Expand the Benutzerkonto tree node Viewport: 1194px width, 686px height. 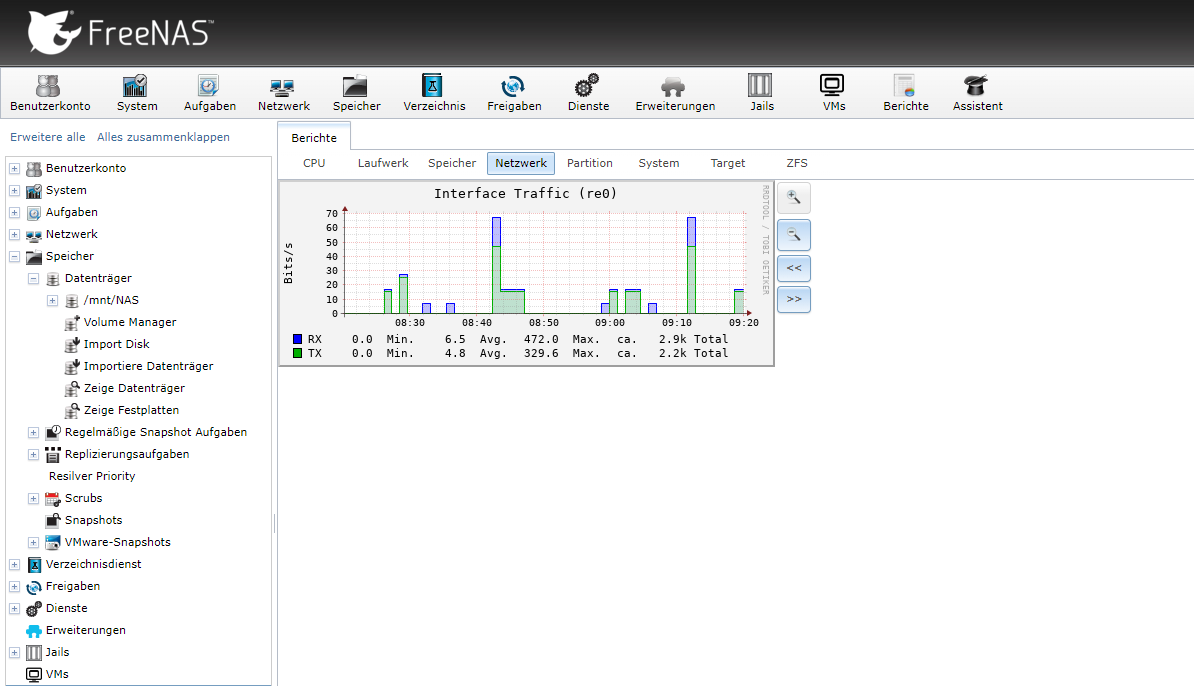click(14, 168)
